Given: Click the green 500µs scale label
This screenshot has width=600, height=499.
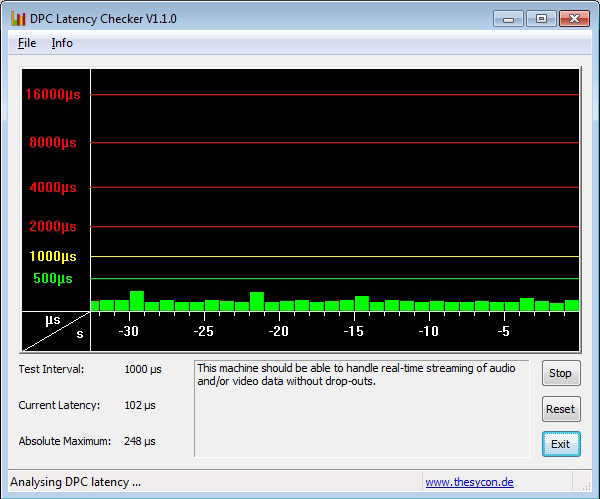Looking at the screenshot, I should pyautogui.click(x=53, y=278).
